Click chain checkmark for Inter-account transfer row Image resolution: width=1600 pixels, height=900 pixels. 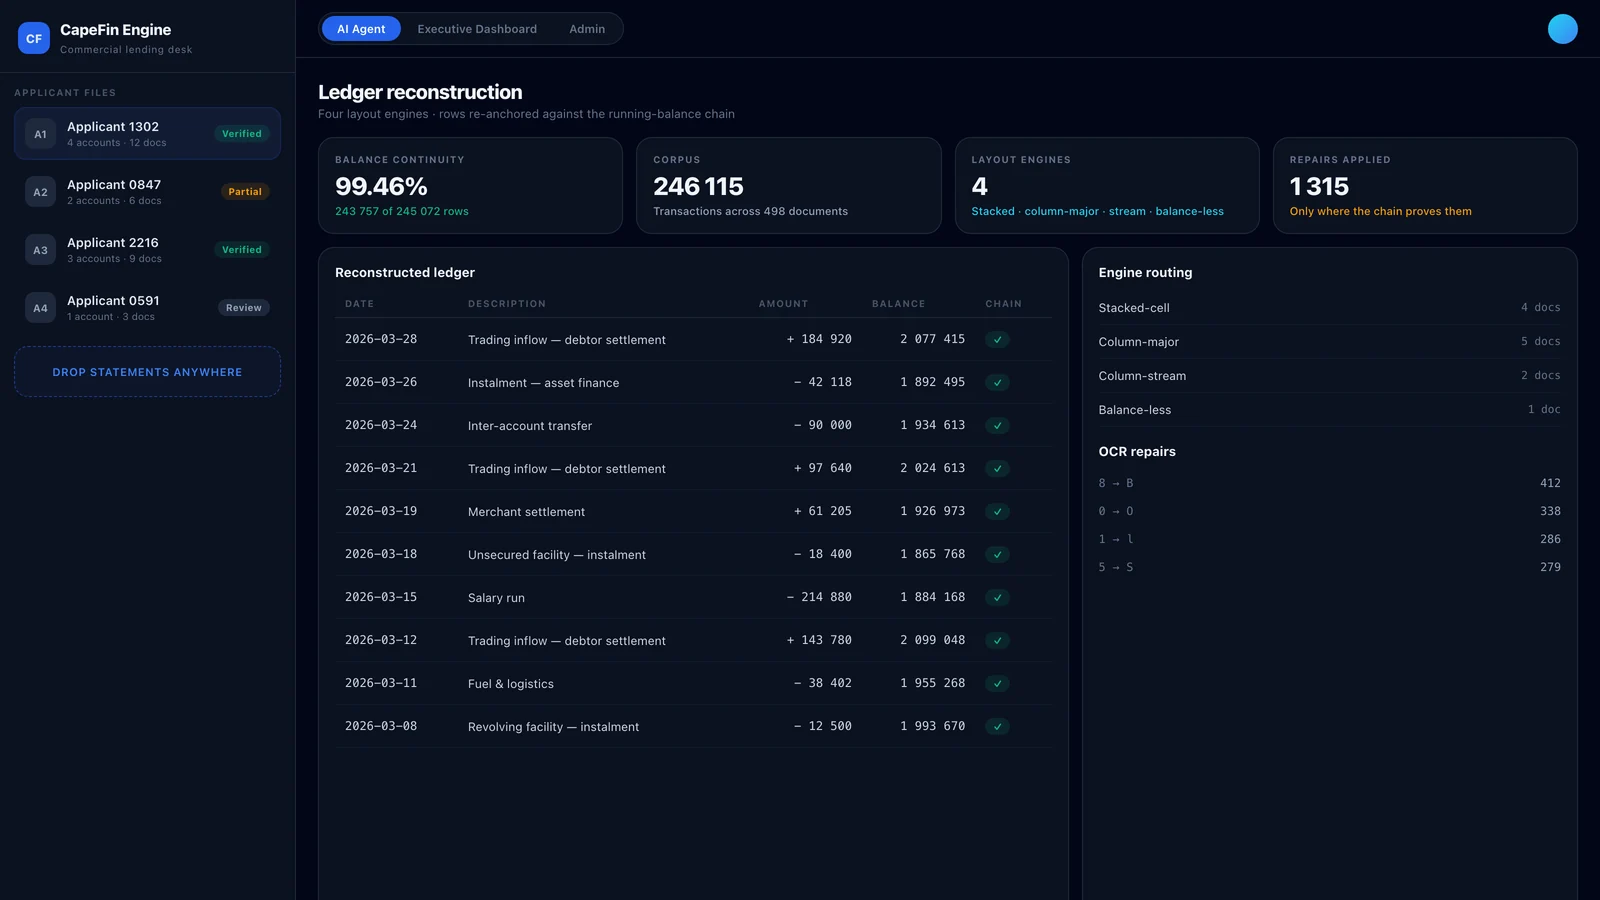[997, 426]
